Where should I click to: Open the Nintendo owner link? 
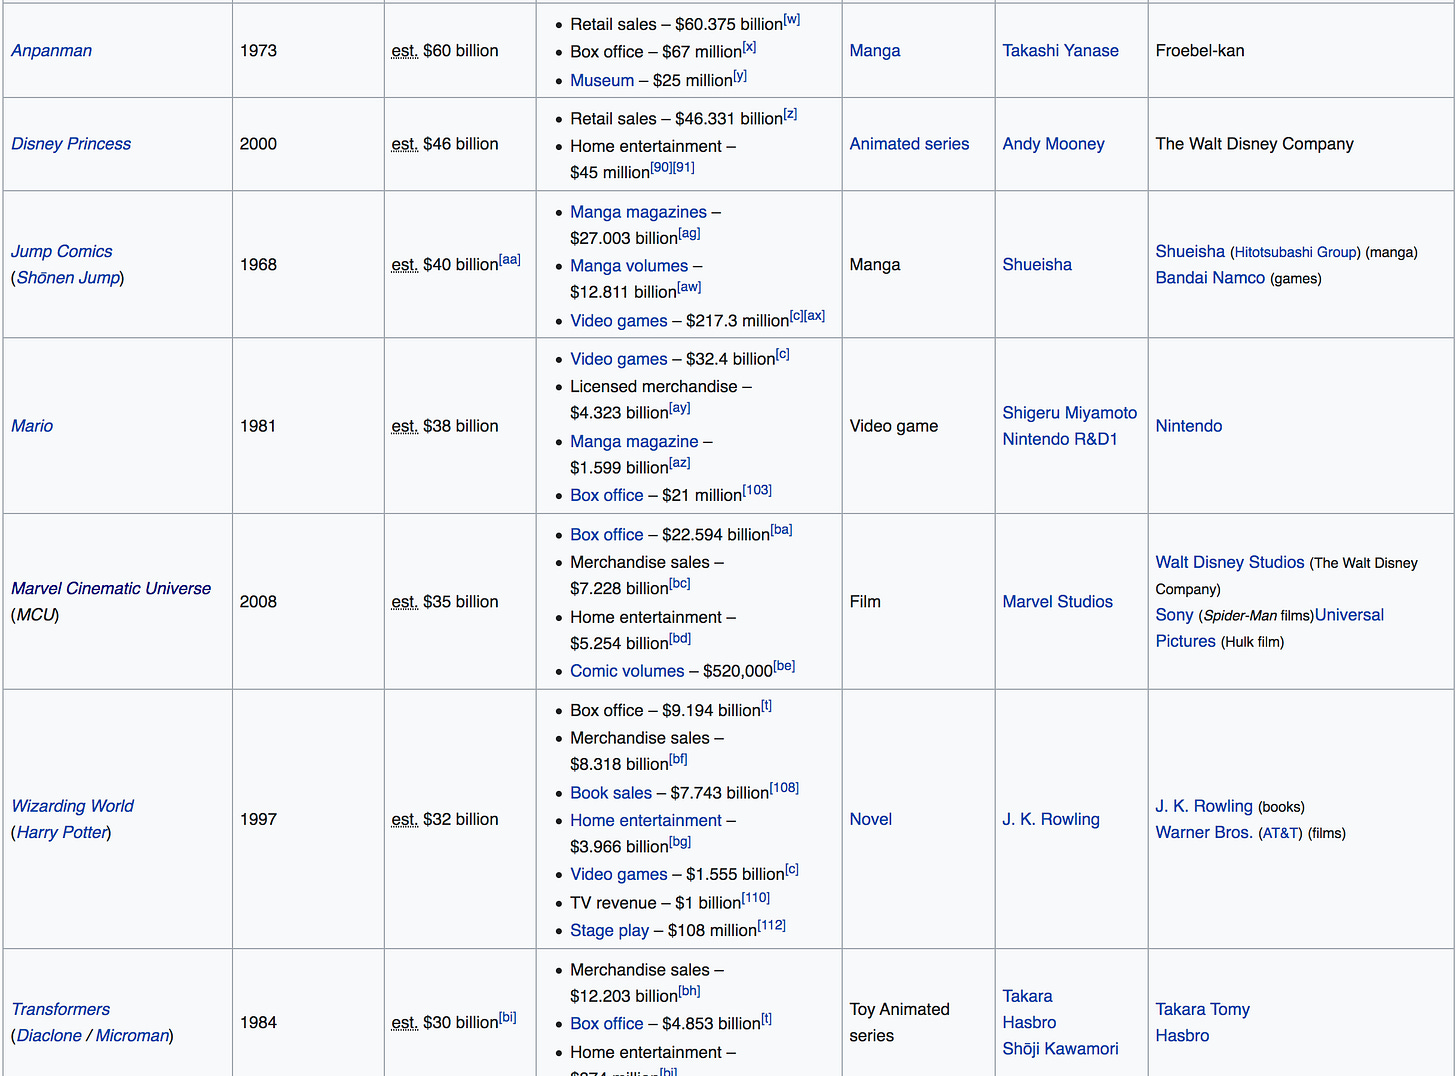pos(1189,426)
